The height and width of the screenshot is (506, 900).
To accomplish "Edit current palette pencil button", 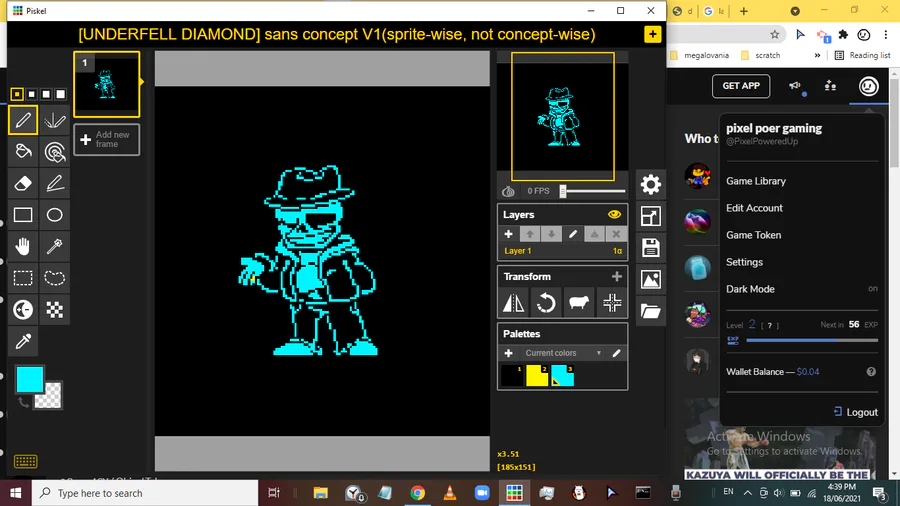I will click(616, 353).
